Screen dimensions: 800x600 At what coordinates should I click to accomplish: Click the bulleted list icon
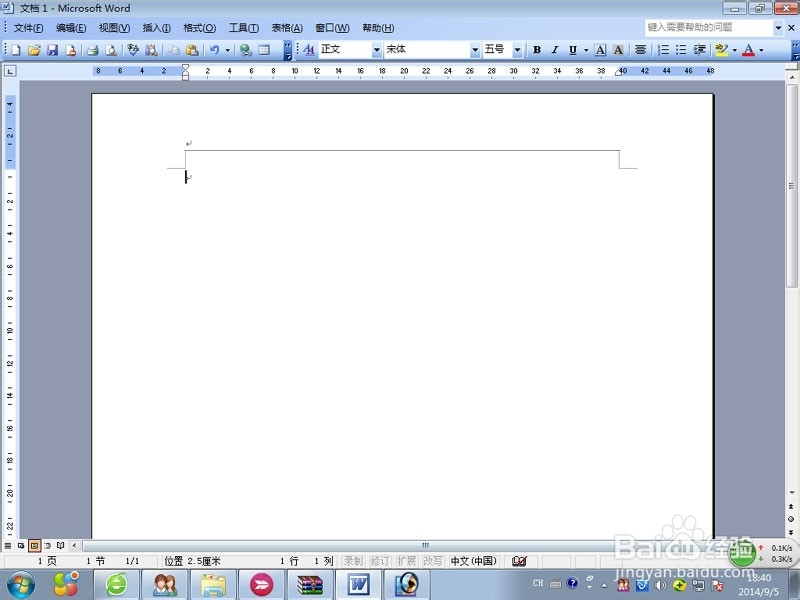[x=681, y=50]
